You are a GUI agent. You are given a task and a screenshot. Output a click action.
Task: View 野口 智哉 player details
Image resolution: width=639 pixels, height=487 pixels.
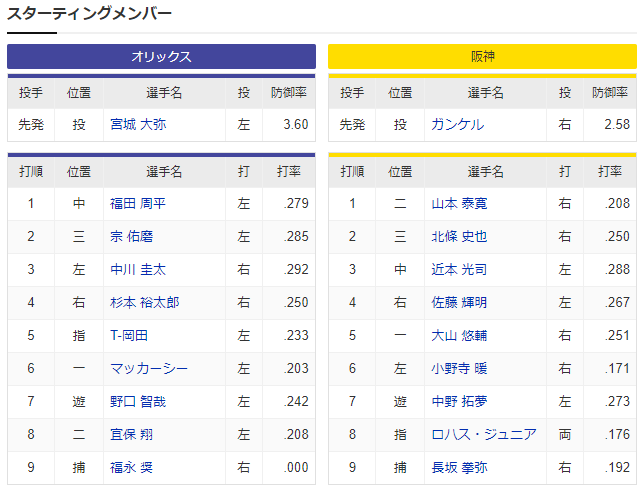click(138, 401)
